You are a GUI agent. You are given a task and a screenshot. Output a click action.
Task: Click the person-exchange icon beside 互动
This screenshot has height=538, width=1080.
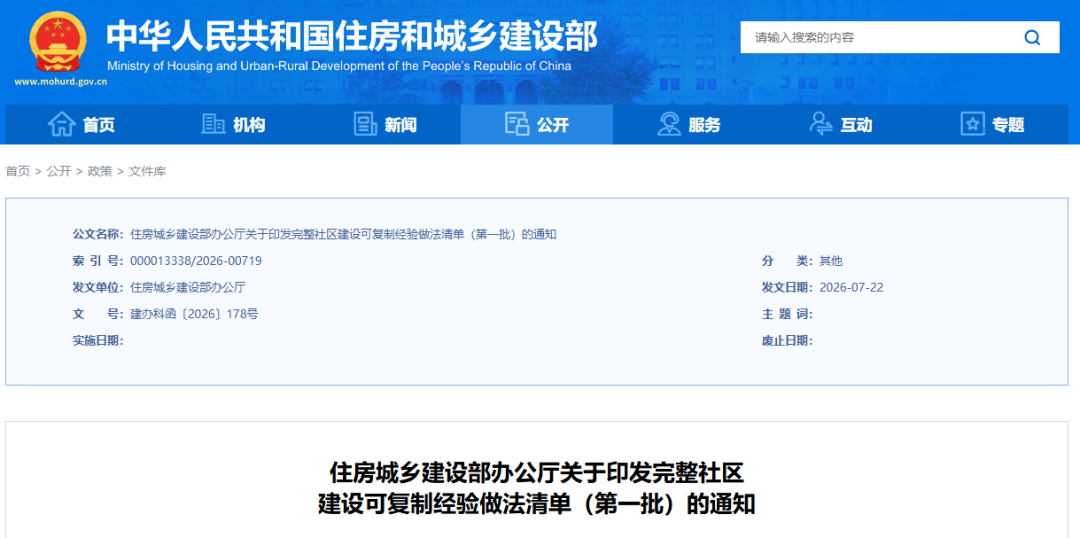coord(821,125)
